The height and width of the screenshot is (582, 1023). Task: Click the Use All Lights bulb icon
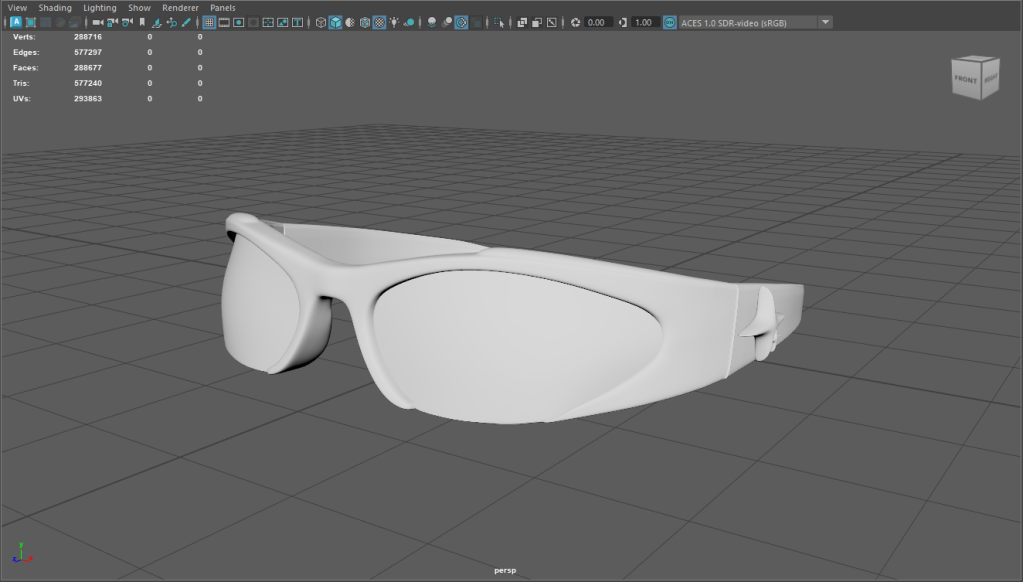[x=395, y=22]
